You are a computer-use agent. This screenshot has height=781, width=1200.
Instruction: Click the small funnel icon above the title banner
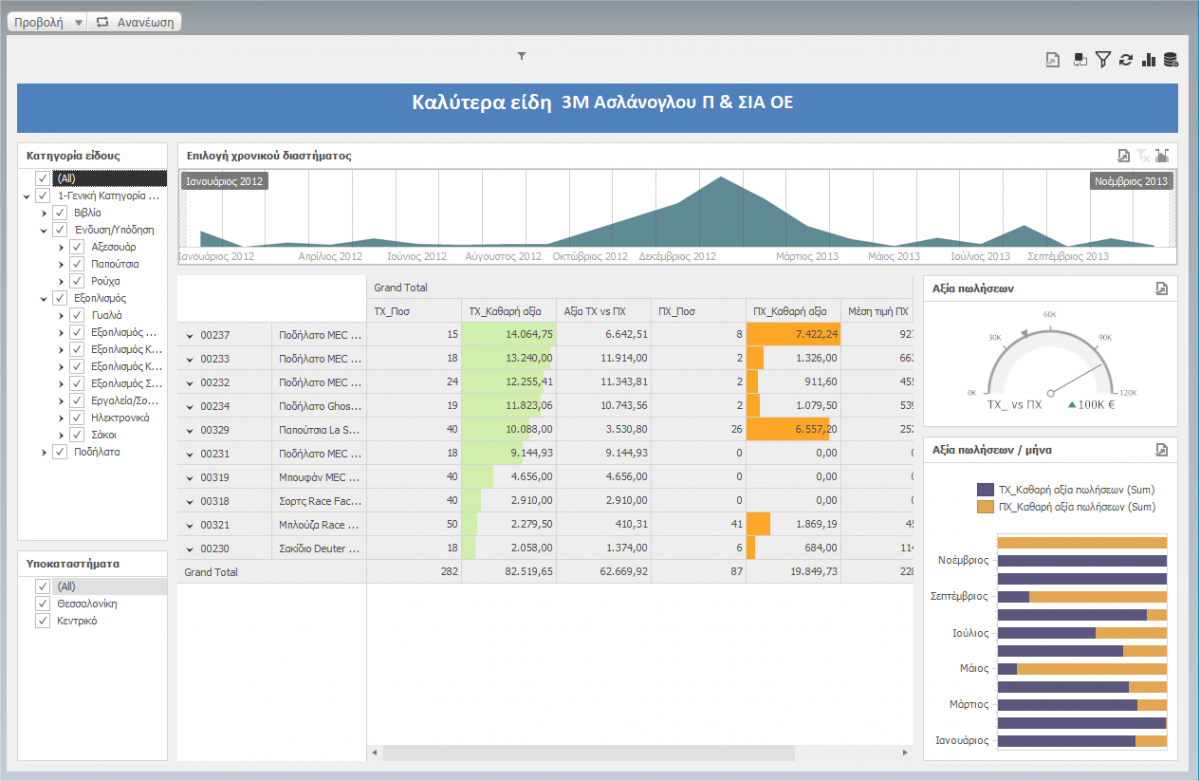(521, 56)
